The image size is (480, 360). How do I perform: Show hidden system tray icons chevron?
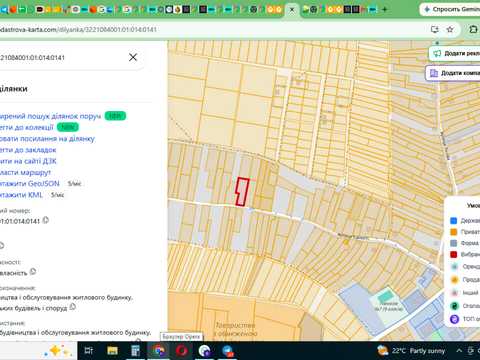459,351
